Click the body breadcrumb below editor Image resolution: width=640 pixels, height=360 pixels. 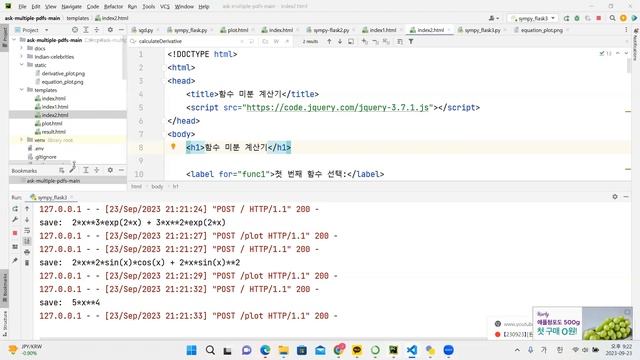pyautogui.click(x=157, y=187)
